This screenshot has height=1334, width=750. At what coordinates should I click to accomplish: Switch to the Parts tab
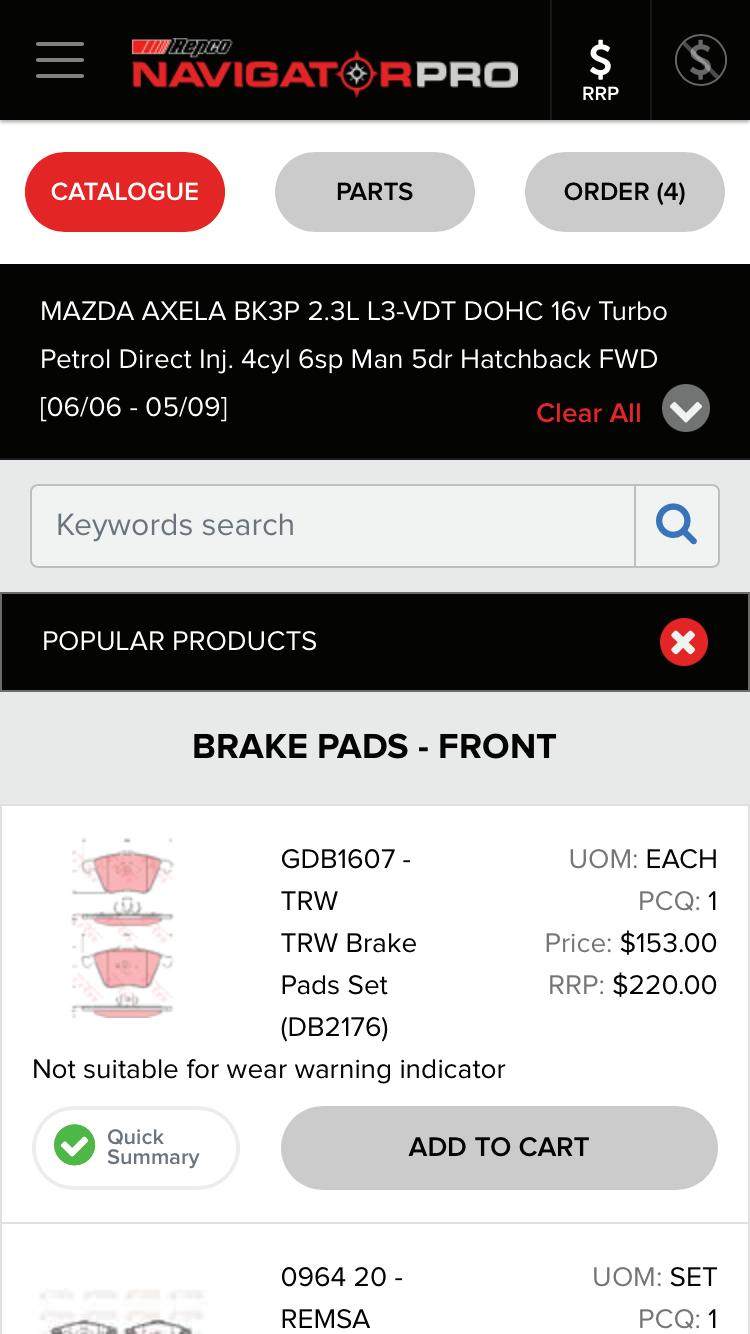(x=374, y=192)
